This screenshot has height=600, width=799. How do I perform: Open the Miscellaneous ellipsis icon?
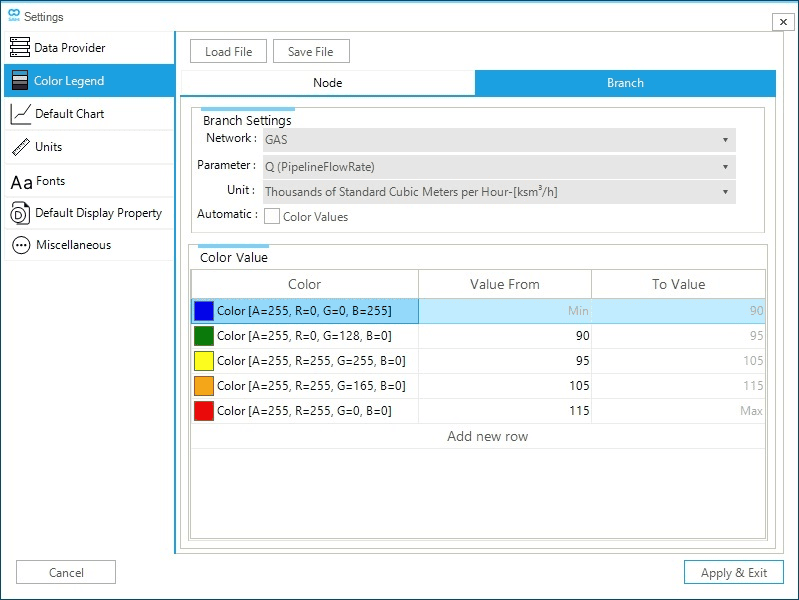click(20, 245)
